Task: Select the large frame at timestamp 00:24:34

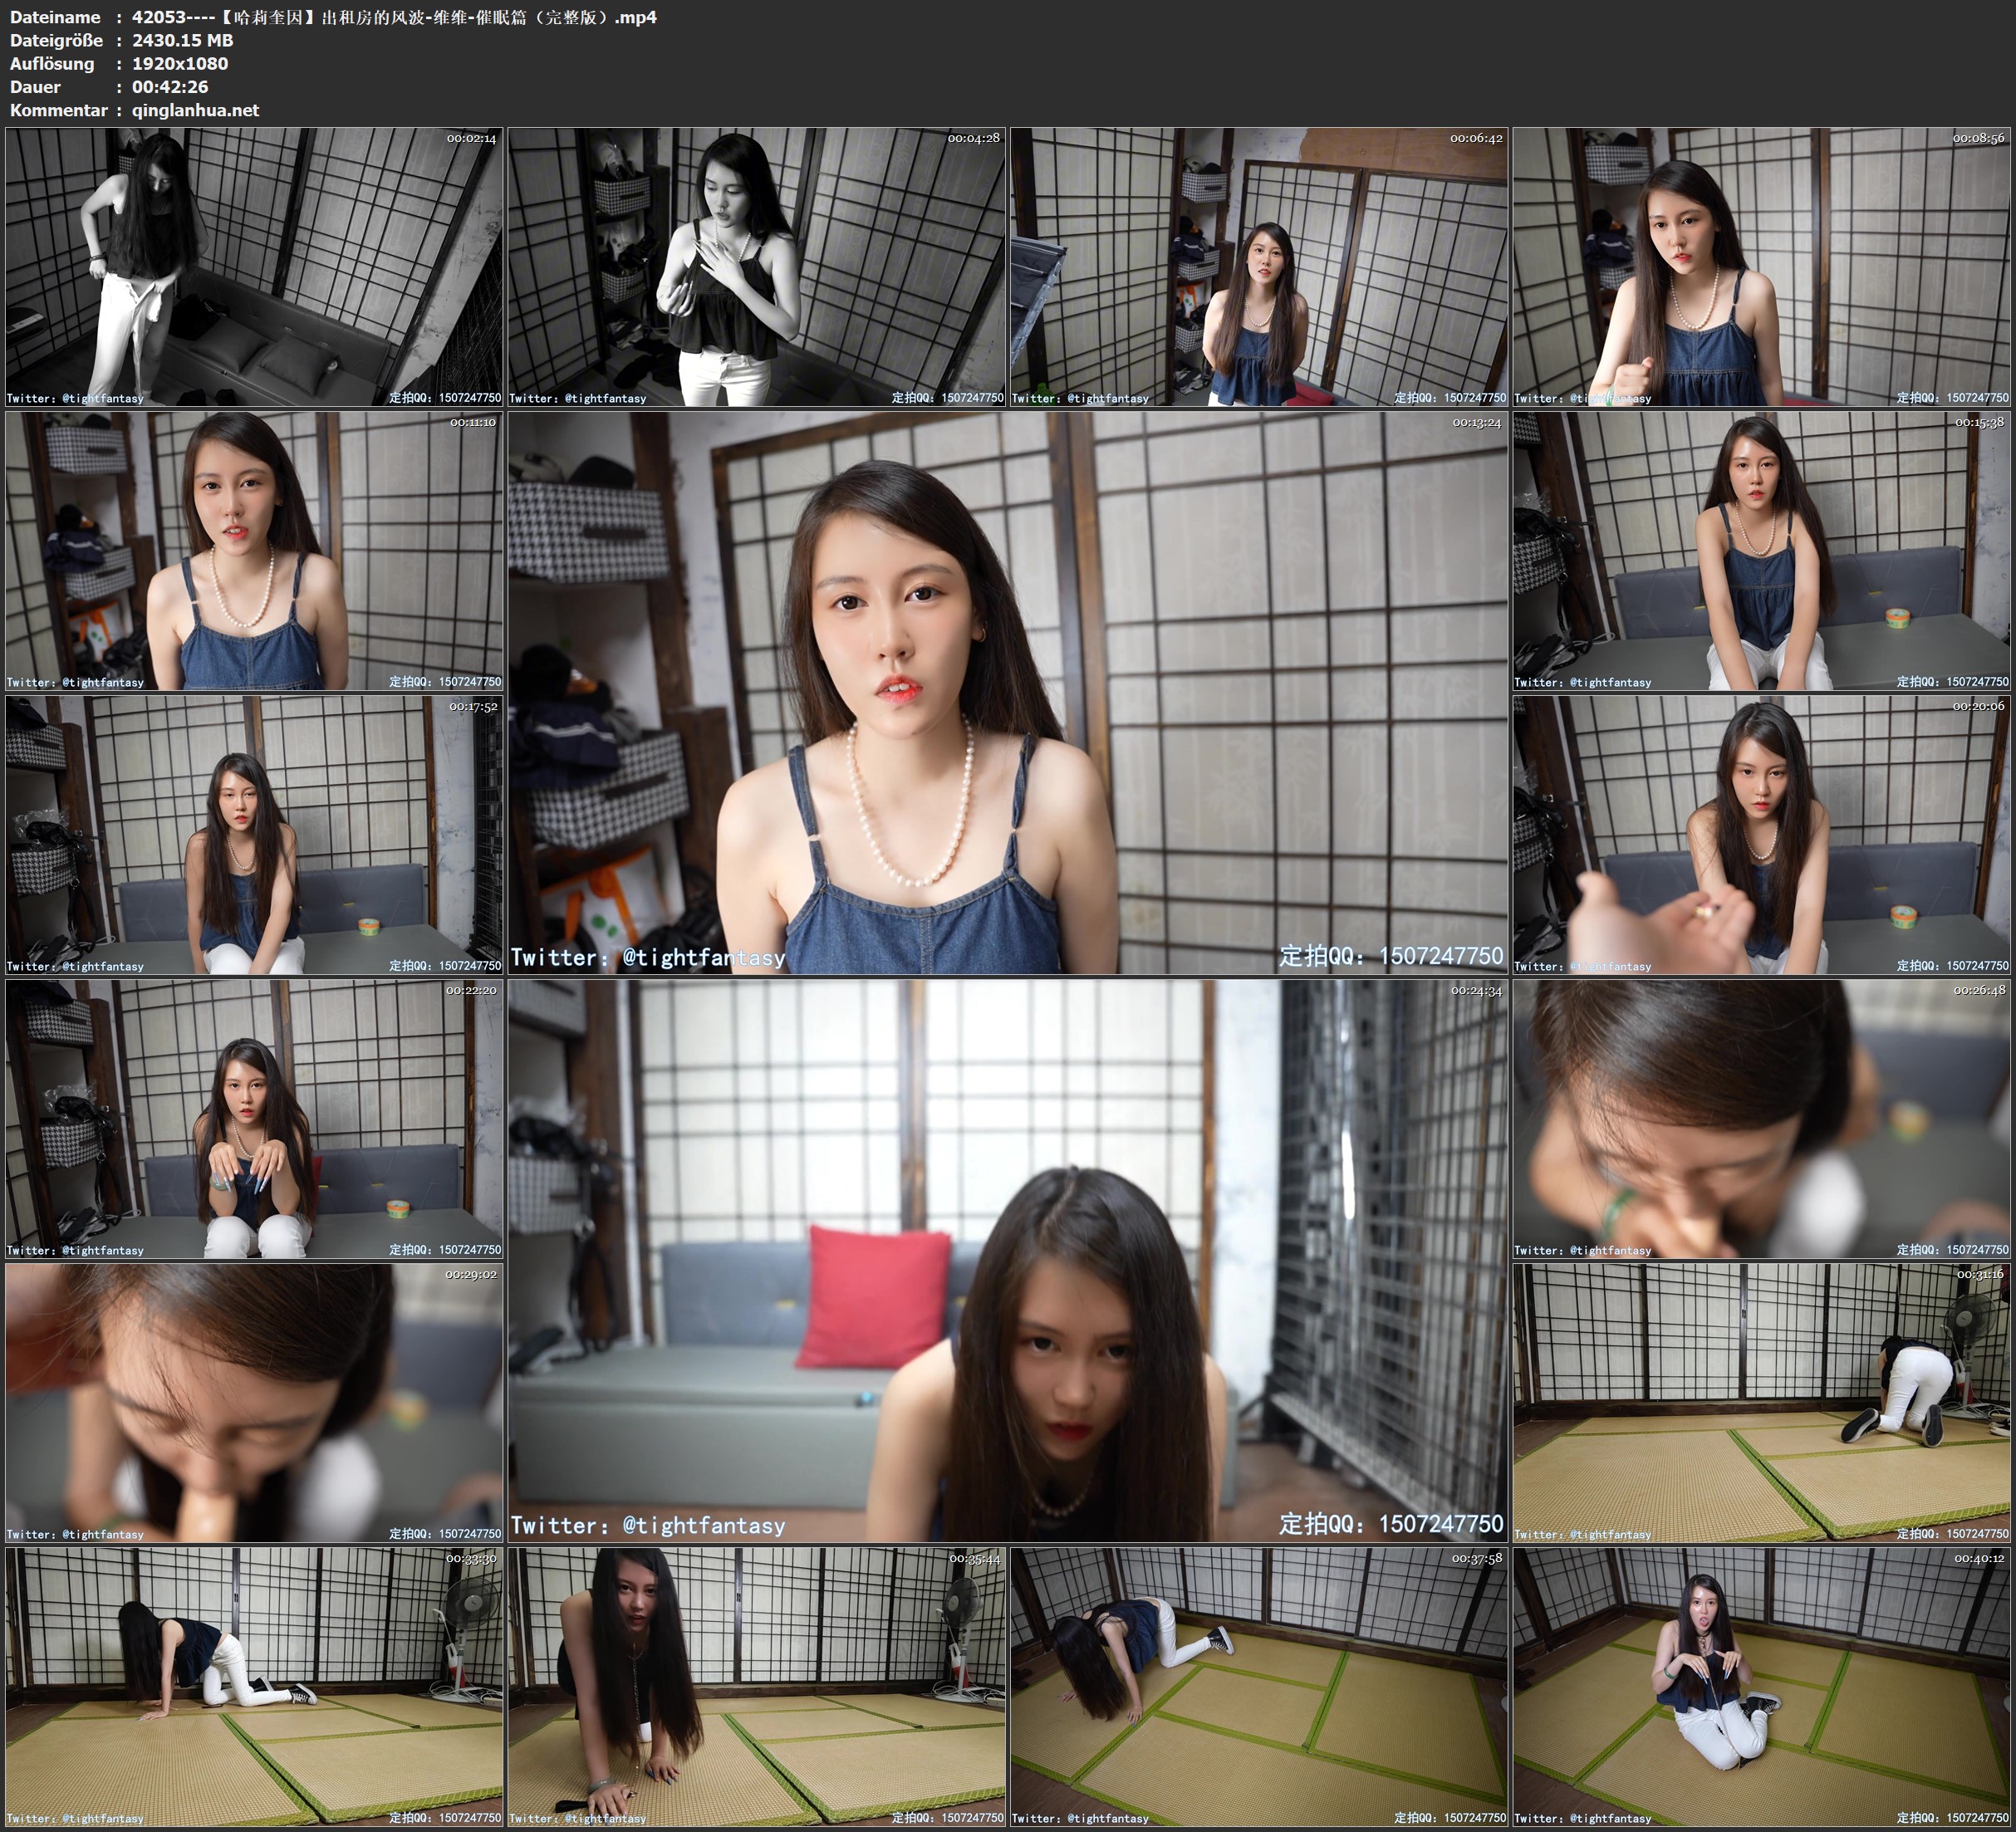Action: point(1007,1261)
